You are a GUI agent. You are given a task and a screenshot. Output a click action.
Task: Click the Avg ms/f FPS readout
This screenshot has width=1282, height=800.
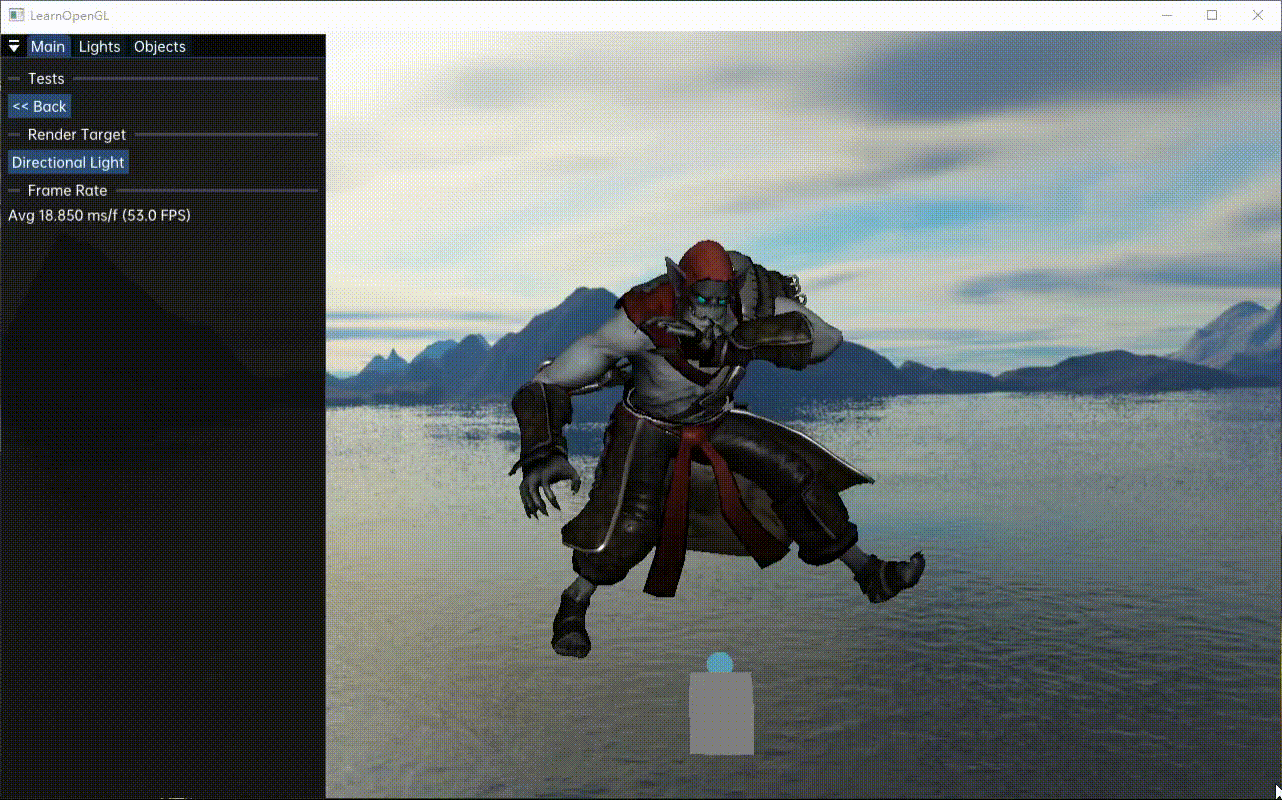99,215
